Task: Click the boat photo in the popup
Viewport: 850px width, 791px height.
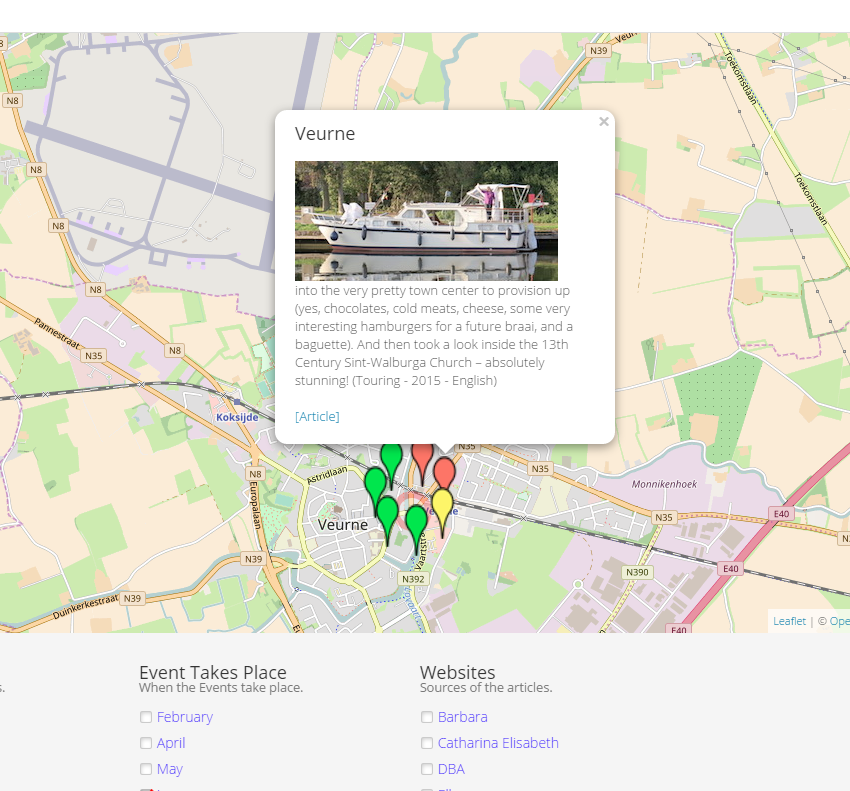Action: (426, 221)
